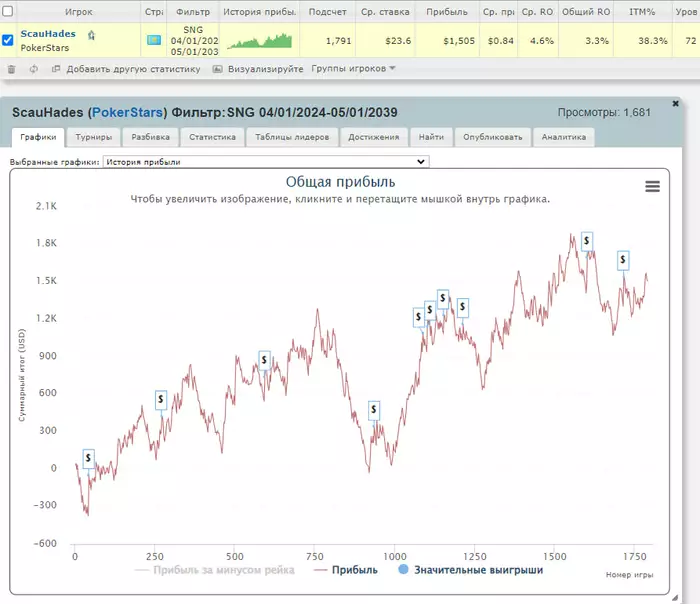Click the refresh icon beside the trash
The width and height of the screenshot is (700, 604).
click(x=33, y=69)
